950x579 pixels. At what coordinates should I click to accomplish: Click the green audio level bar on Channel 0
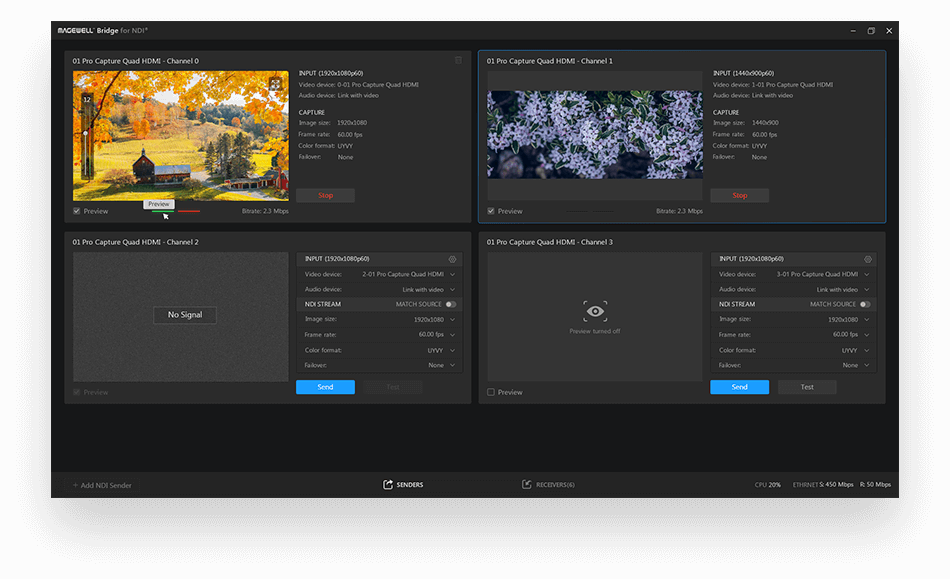[x=163, y=211]
